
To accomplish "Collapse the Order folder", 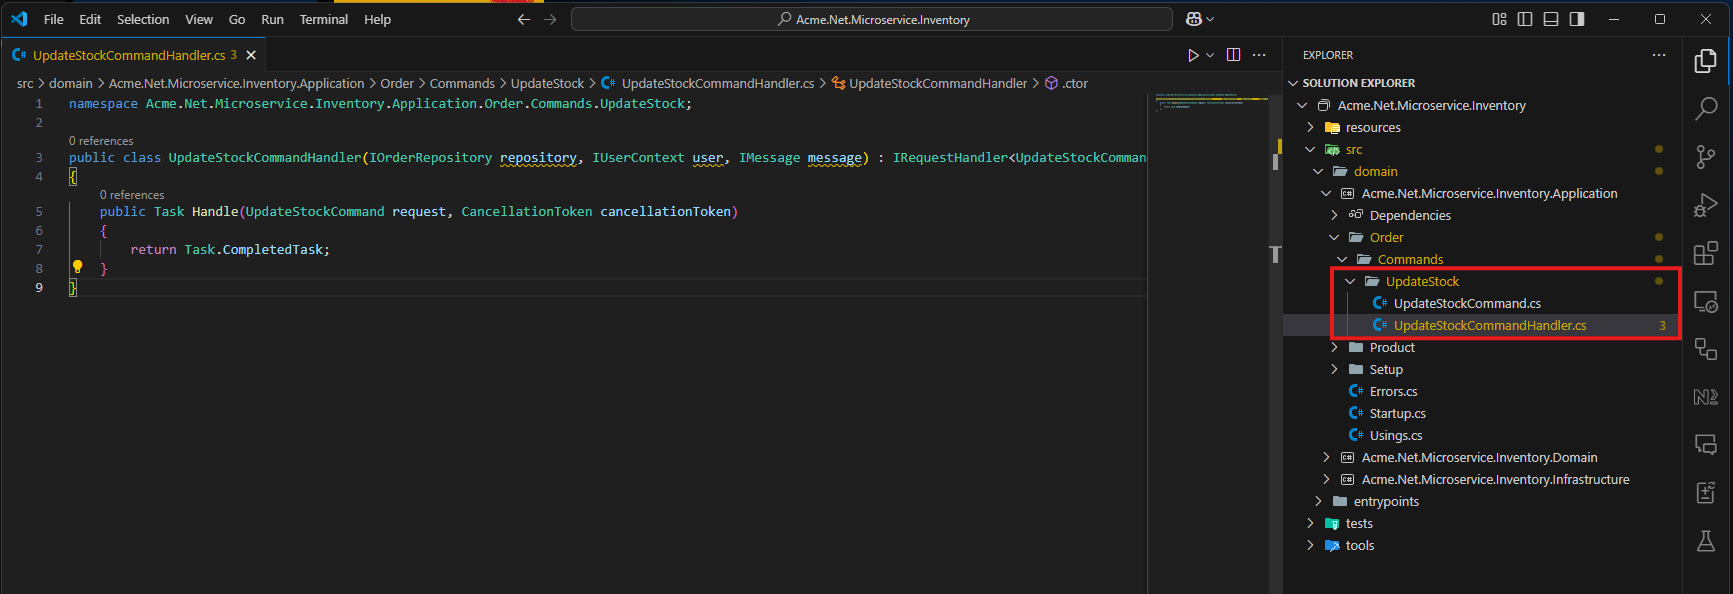I will [x=1334, y=237].
